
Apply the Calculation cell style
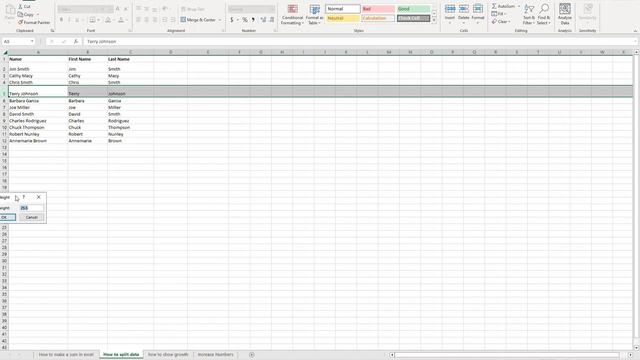[x=378, y=18]
